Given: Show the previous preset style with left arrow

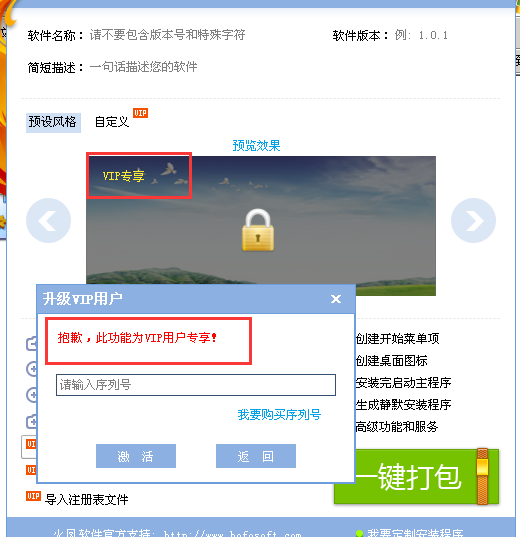Looking at the screenshot, I should pos(48,220).
